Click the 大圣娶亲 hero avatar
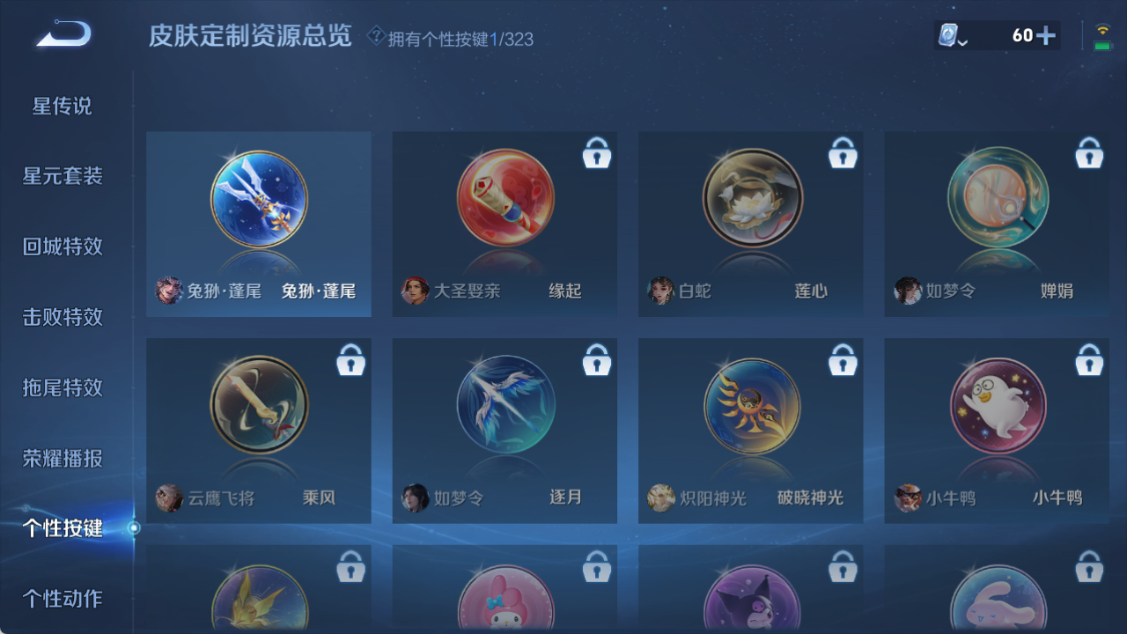 tap(415, 290)
